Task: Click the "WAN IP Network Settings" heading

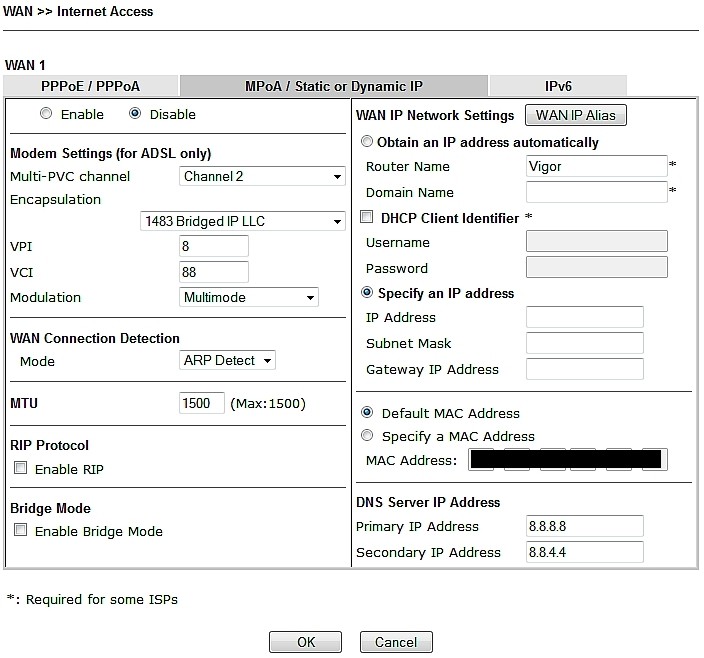Action: tap(435, 115)
